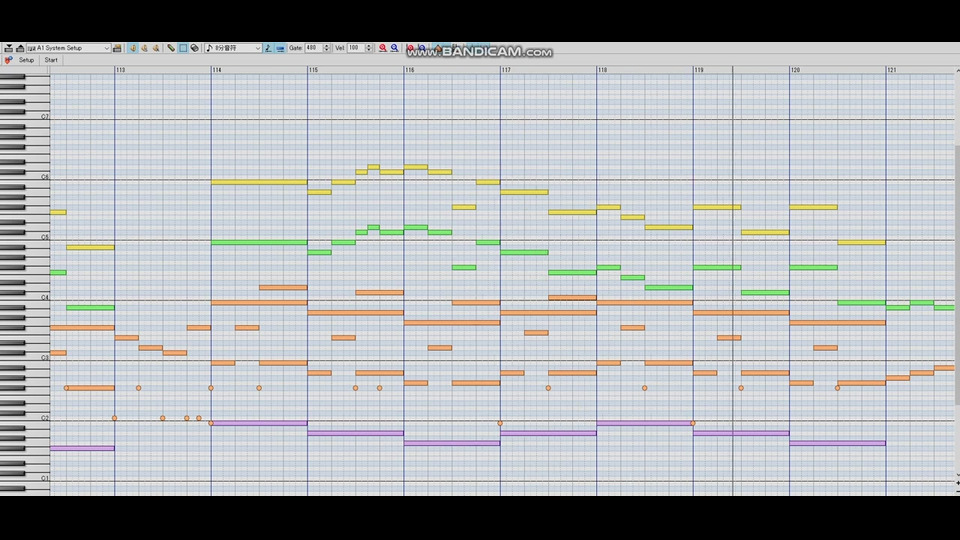Viewport: 960px width, 540px height.
Task: Click the C6 piano key label
Action: click(x=45, y=177)
